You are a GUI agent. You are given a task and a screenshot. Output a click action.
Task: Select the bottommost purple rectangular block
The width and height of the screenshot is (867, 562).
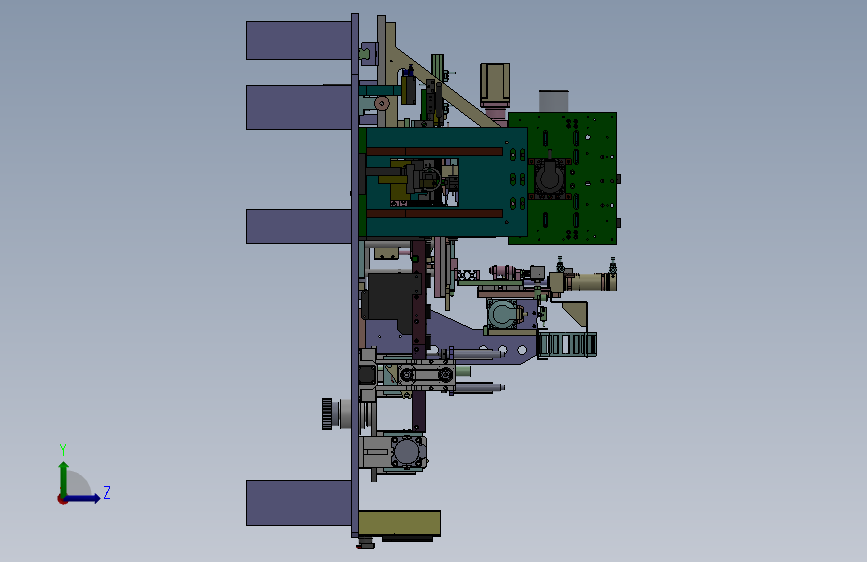coord(299,503)
